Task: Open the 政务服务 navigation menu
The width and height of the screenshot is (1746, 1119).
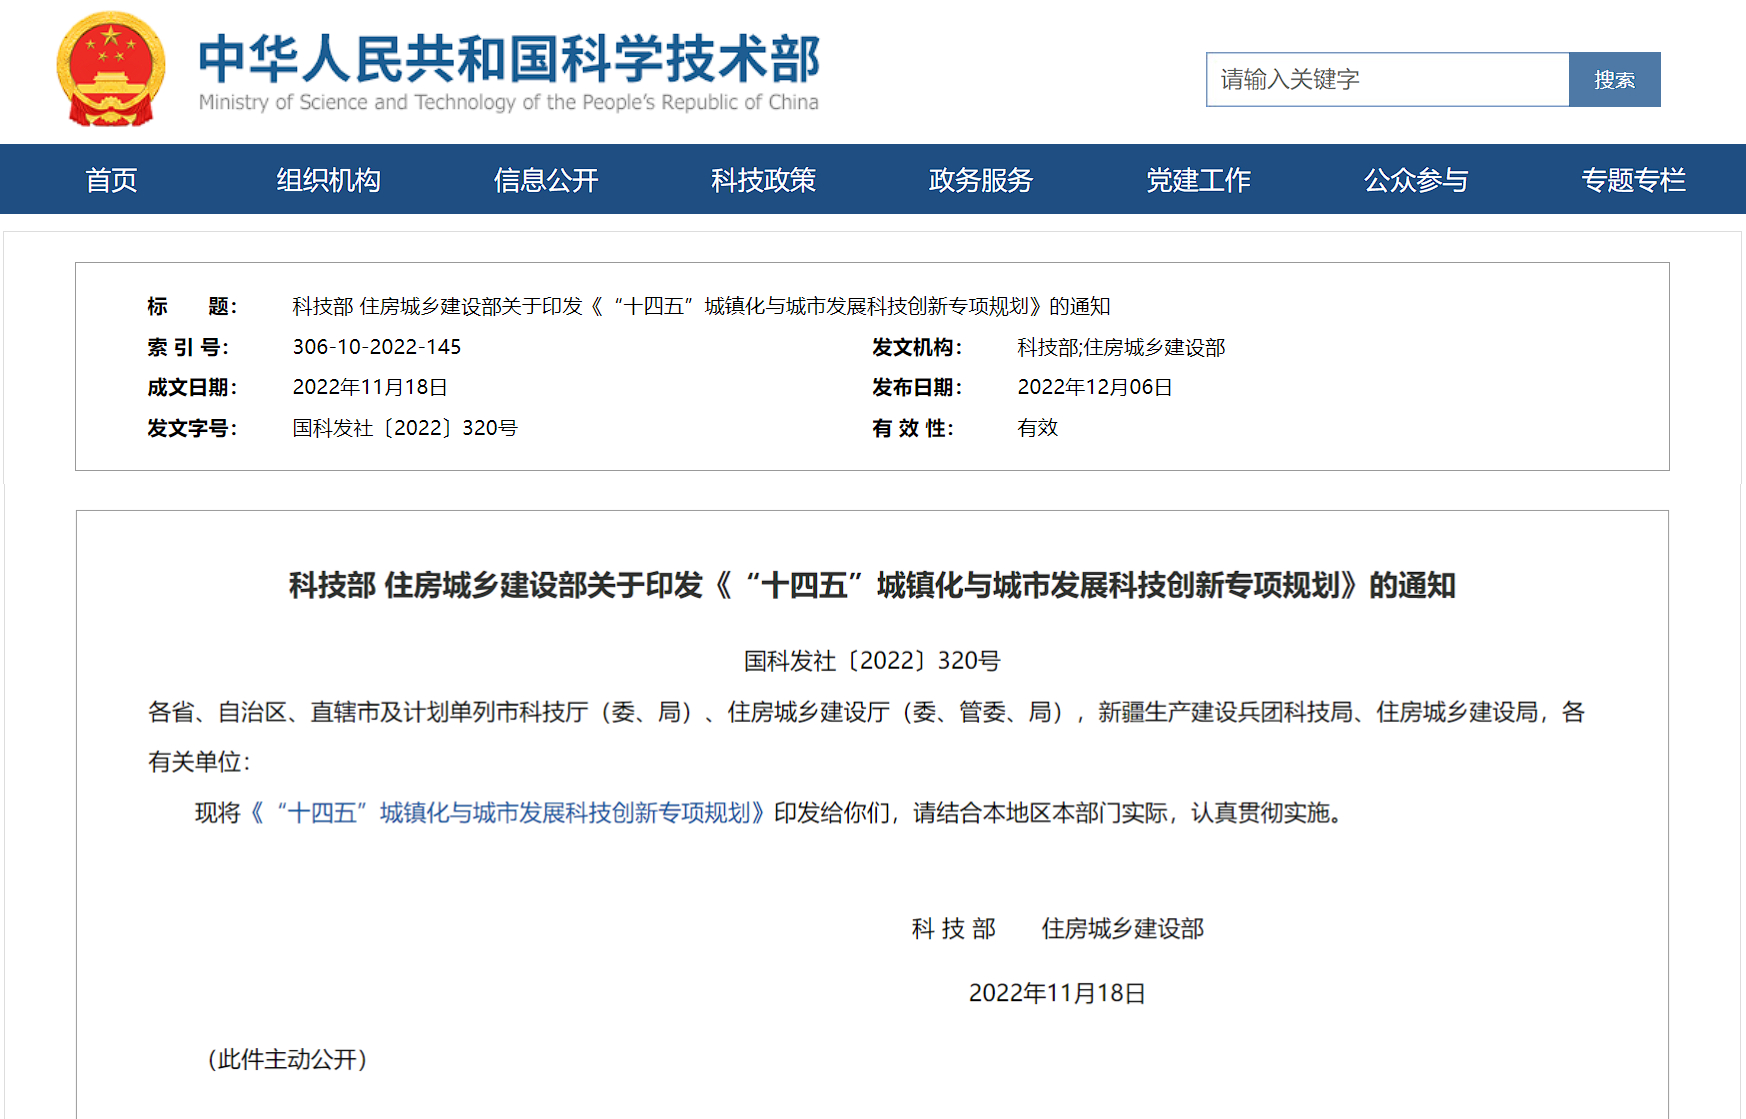Action: click(980, 180)
